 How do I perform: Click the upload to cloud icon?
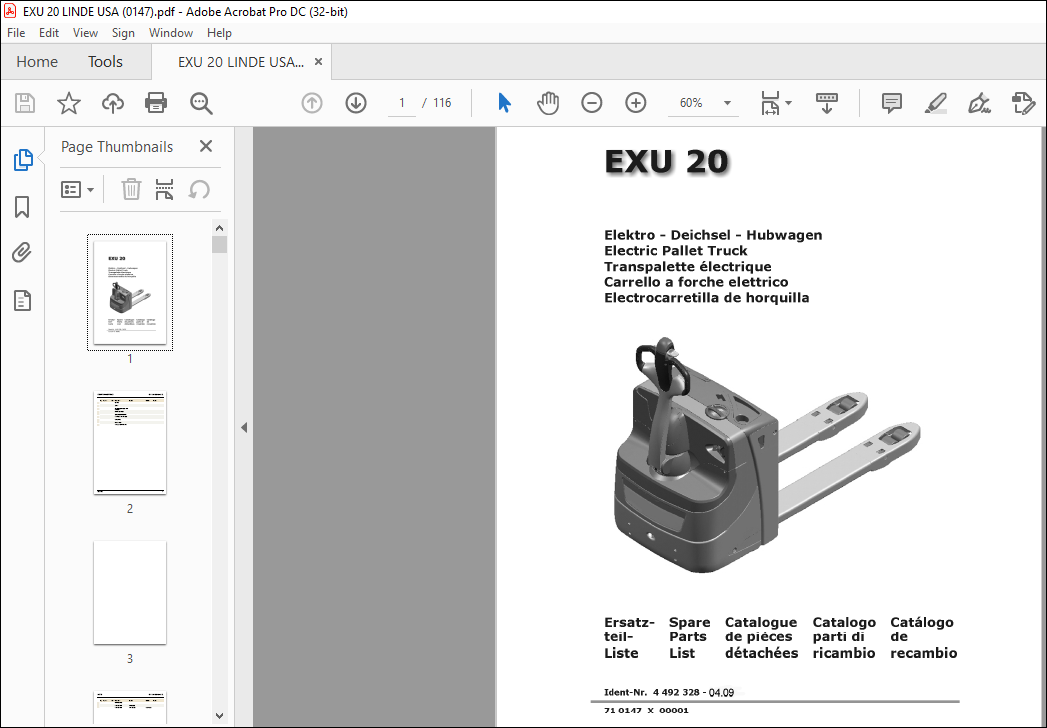(x=113, y=103)
